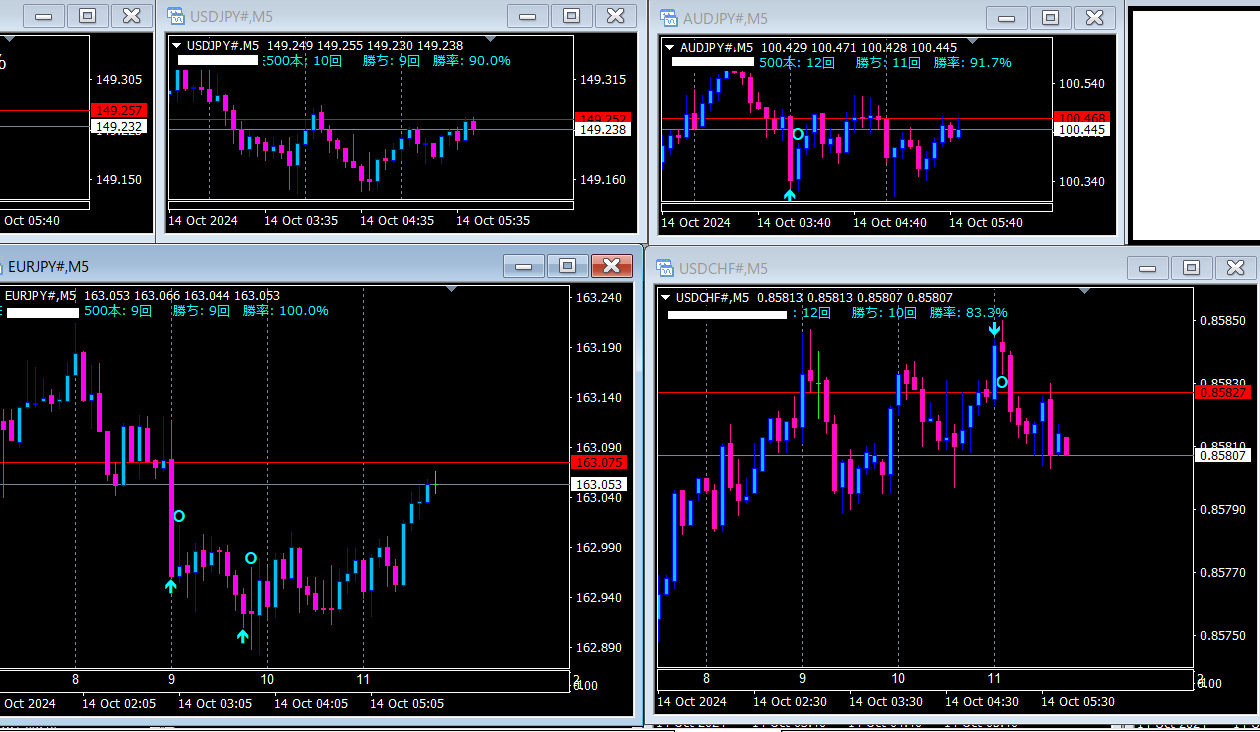Click USDJPY win rate text 勝率: 90.0%
Screen dimensions: 1260x732
(x=472, y=61)
